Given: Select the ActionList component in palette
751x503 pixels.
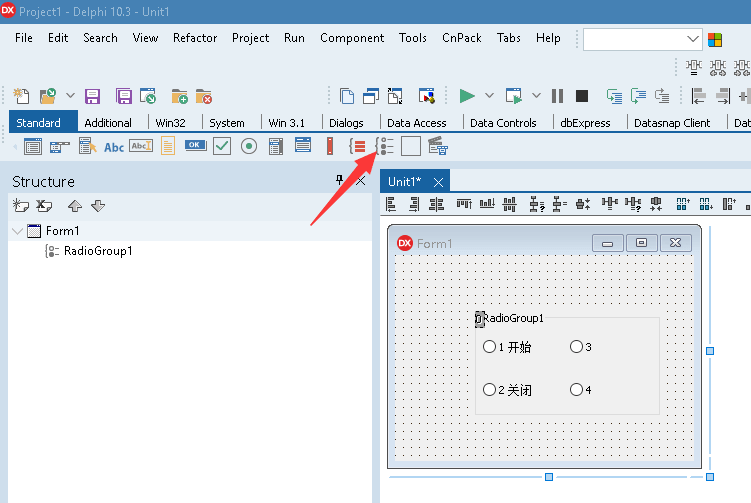Looking at the screenshot, I should 438,146.
